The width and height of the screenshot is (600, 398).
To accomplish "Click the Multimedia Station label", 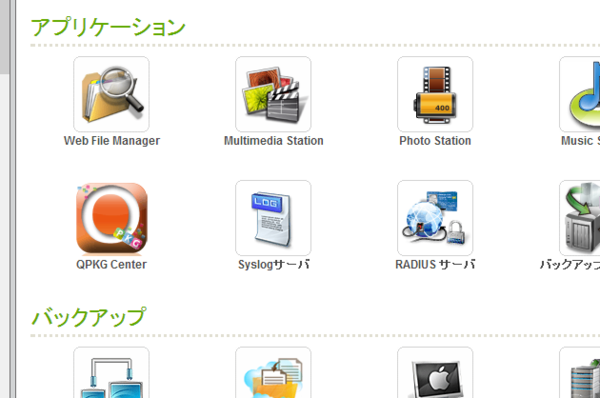I will tap(274, 141).
